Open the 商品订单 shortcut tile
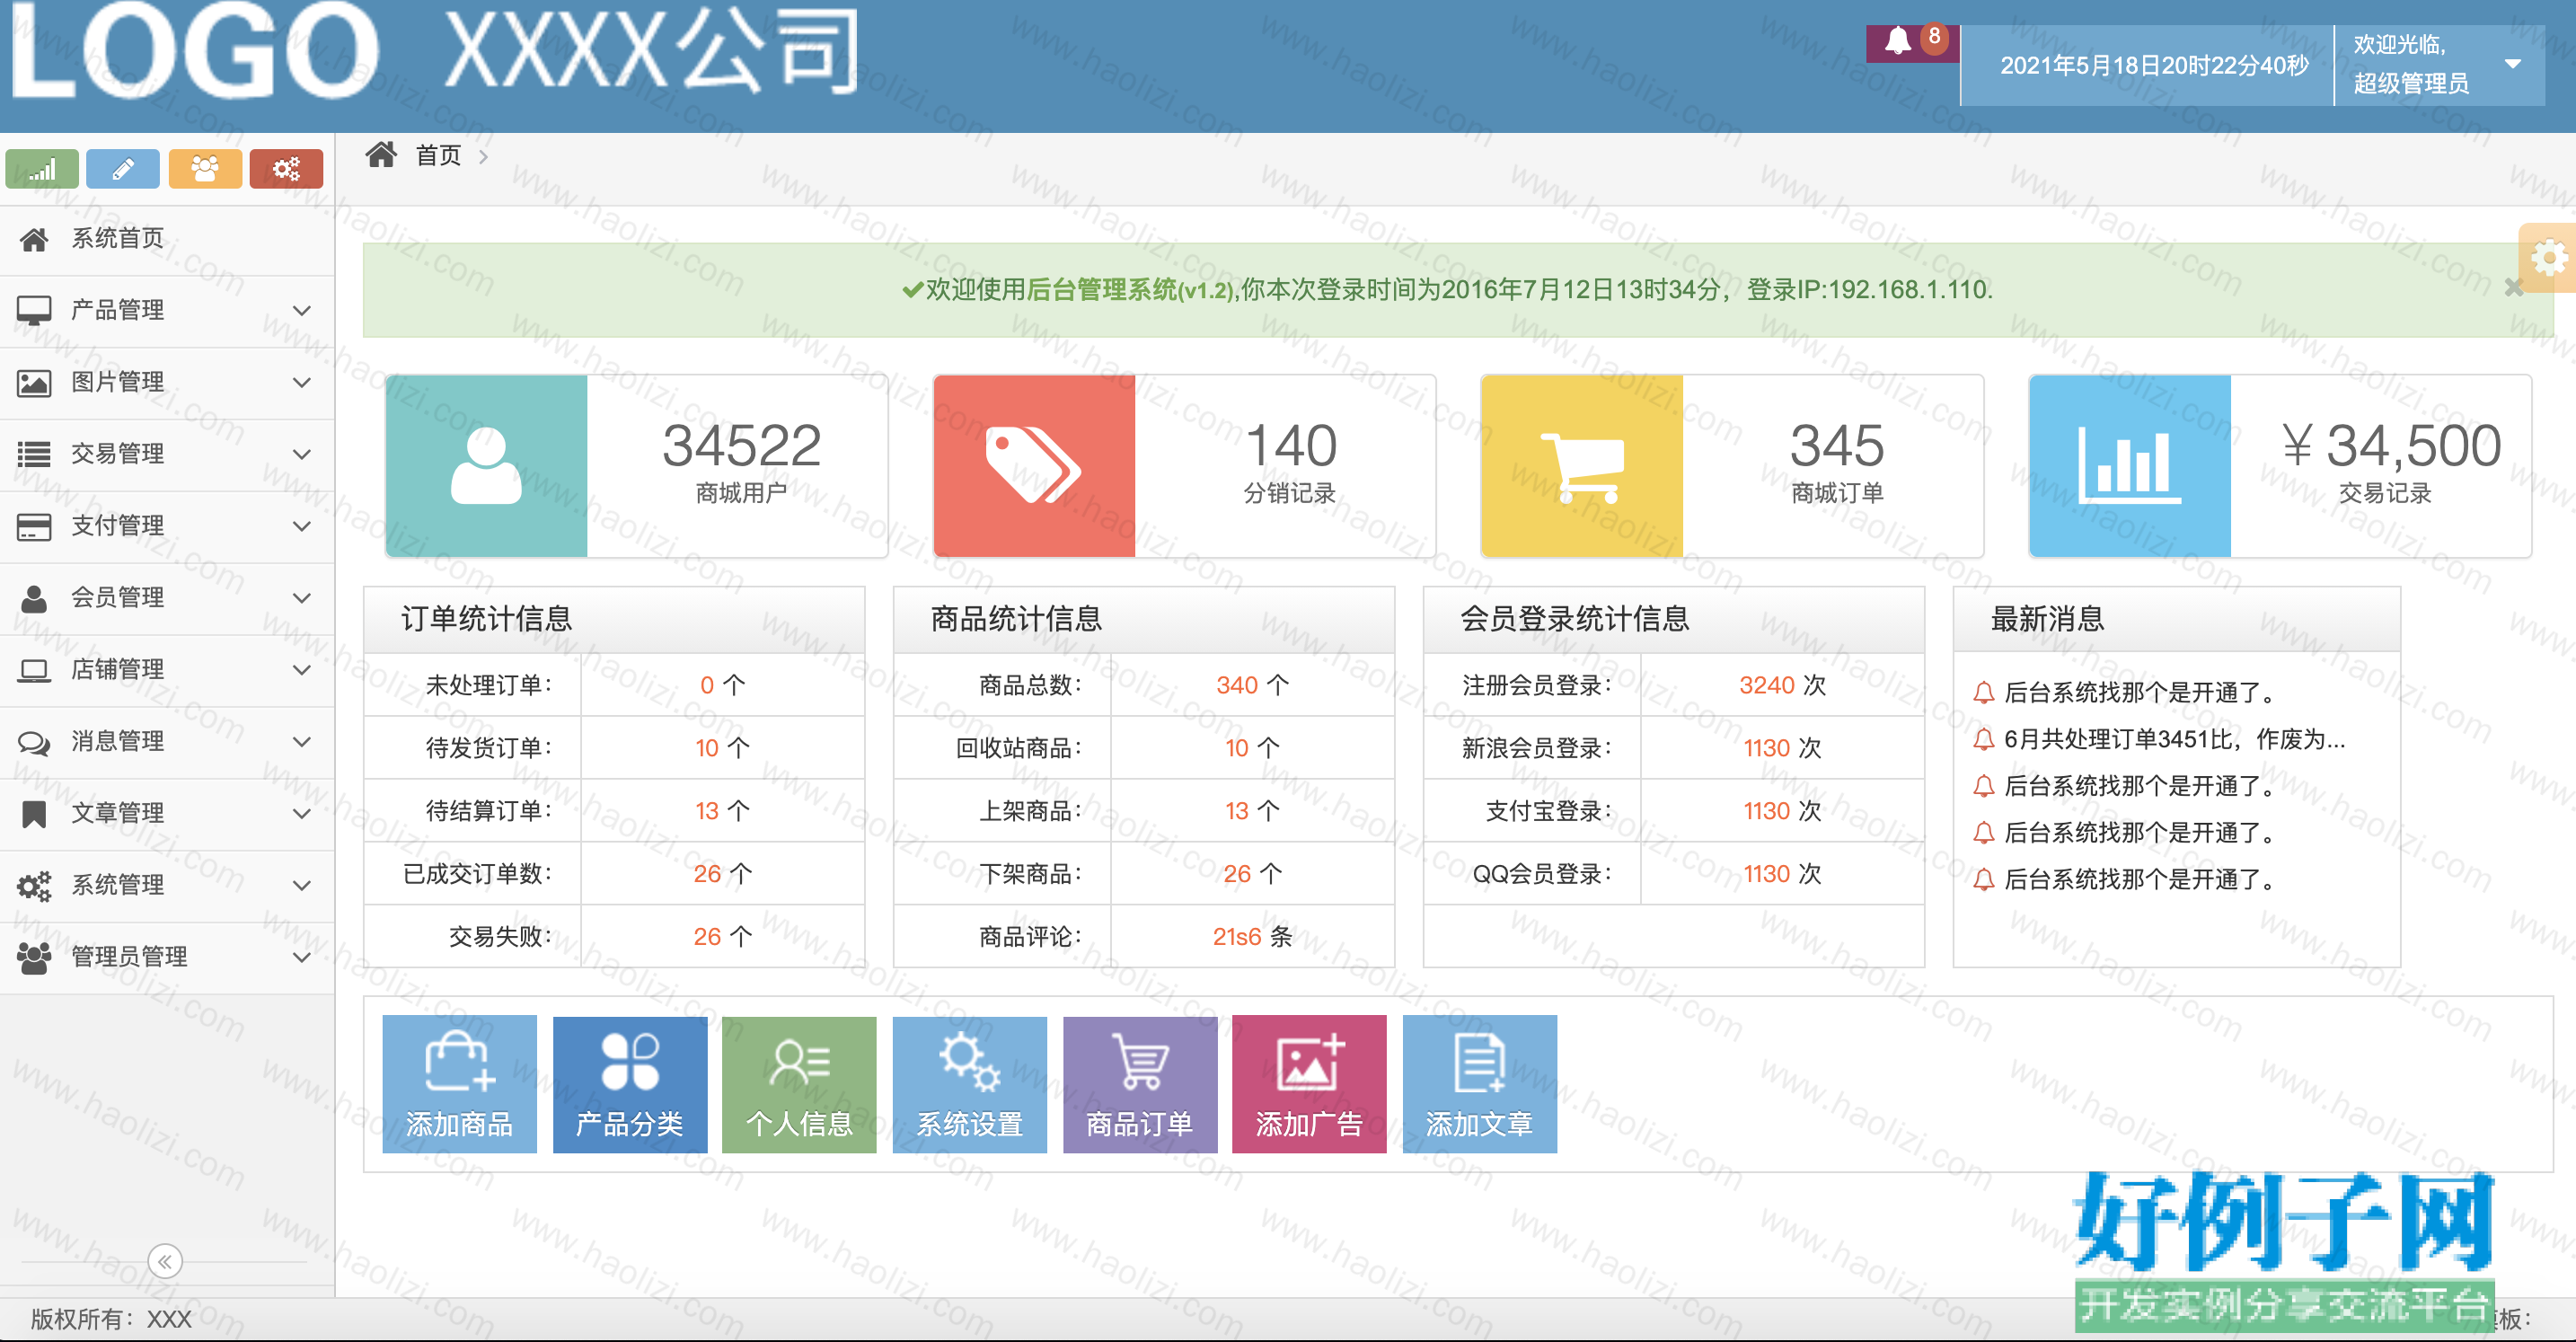Viewport: 2576px width, 1342px height. 1140,1084
